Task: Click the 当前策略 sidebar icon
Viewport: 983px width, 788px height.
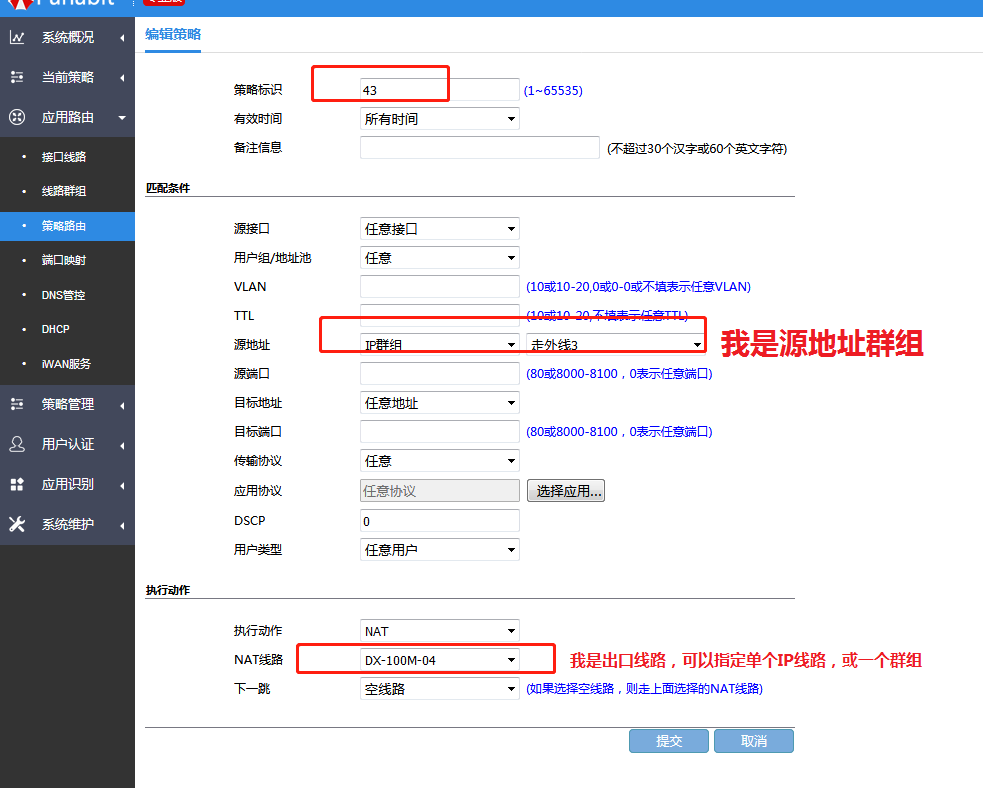Action: [17, 77]
